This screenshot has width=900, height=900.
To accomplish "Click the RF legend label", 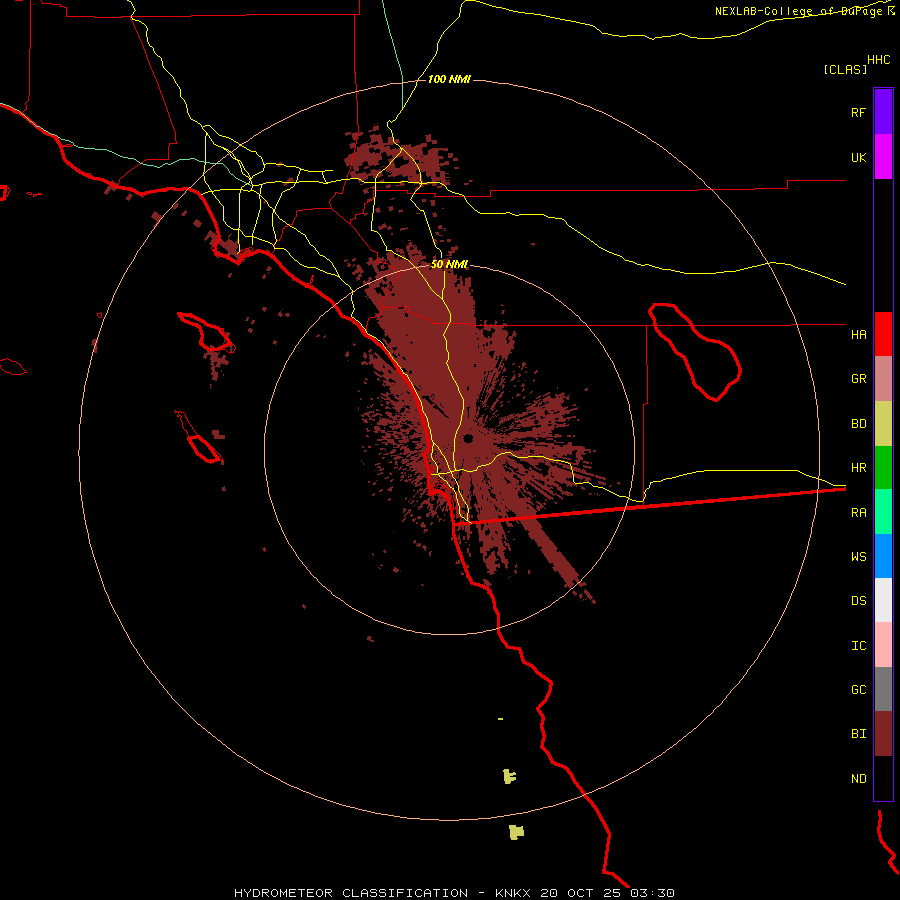I will point(858,112).
